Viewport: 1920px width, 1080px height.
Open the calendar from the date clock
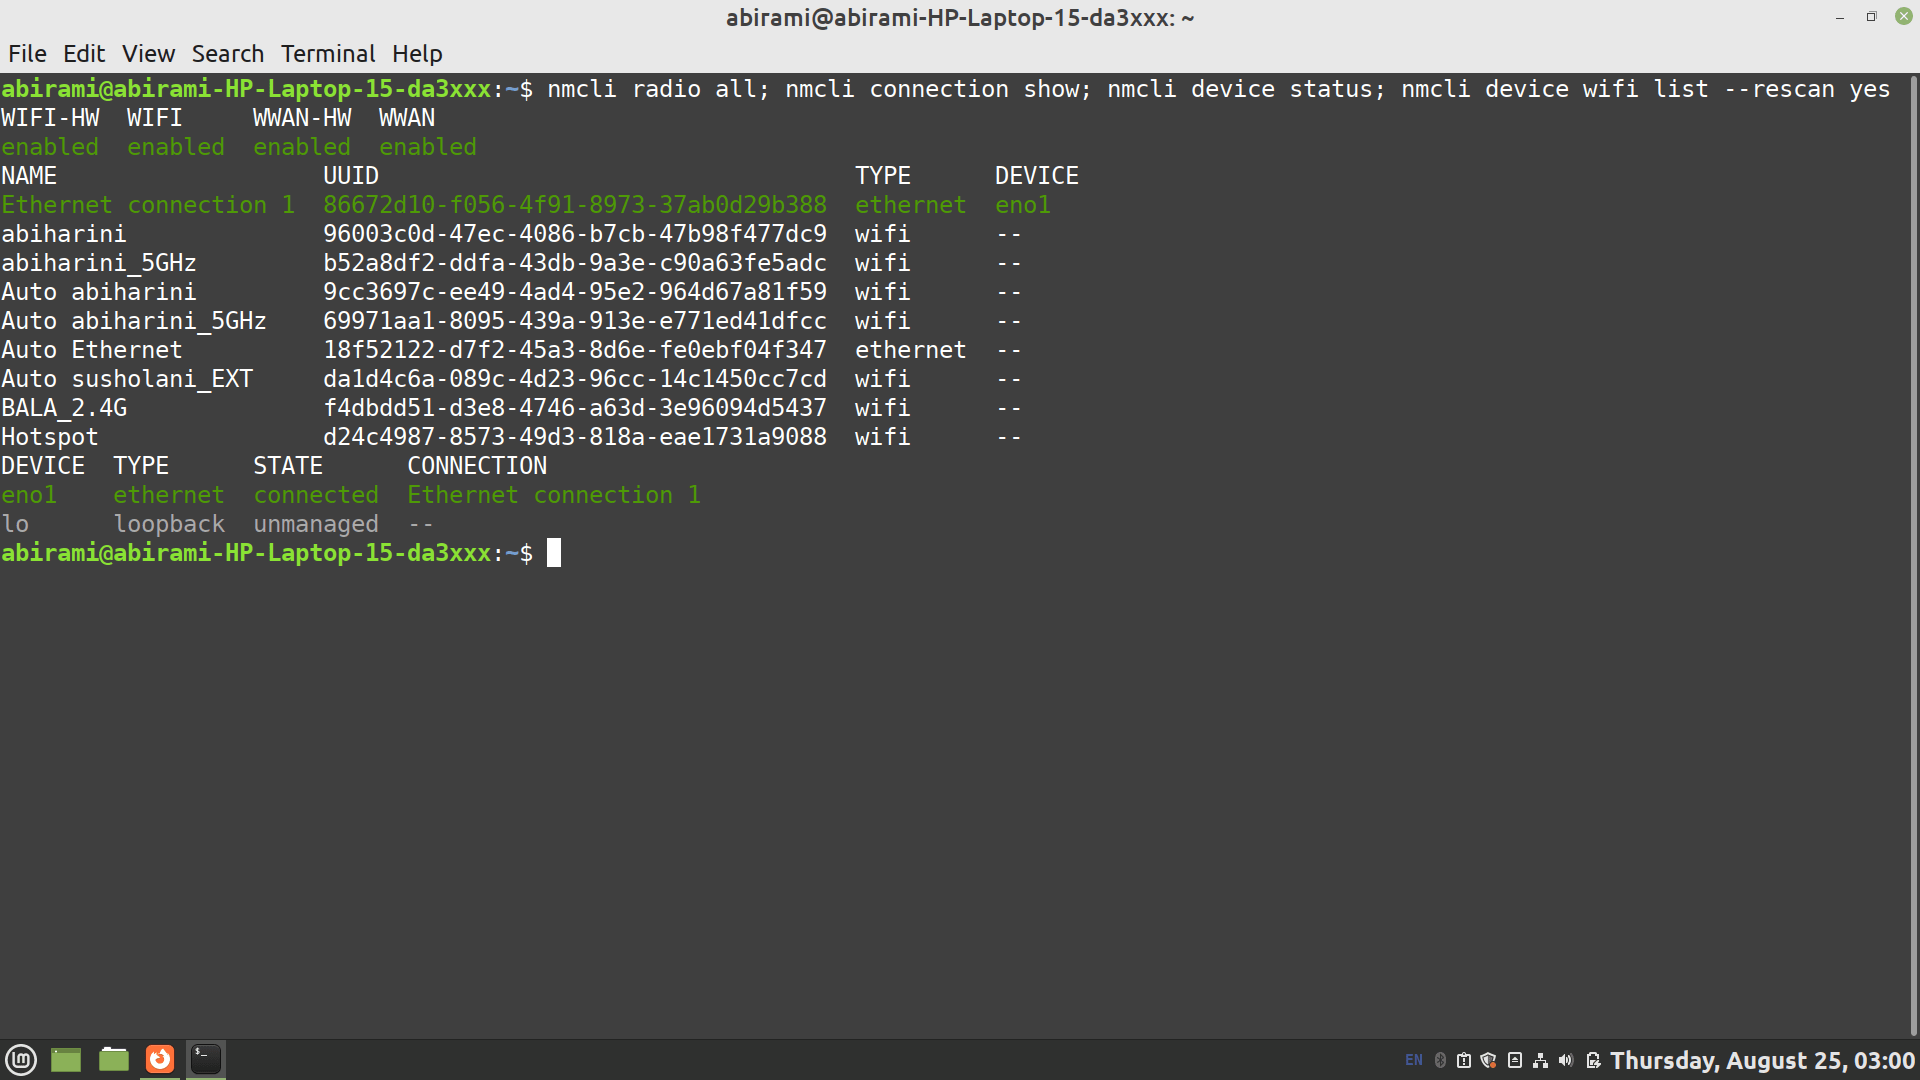coord(1762,1060)
